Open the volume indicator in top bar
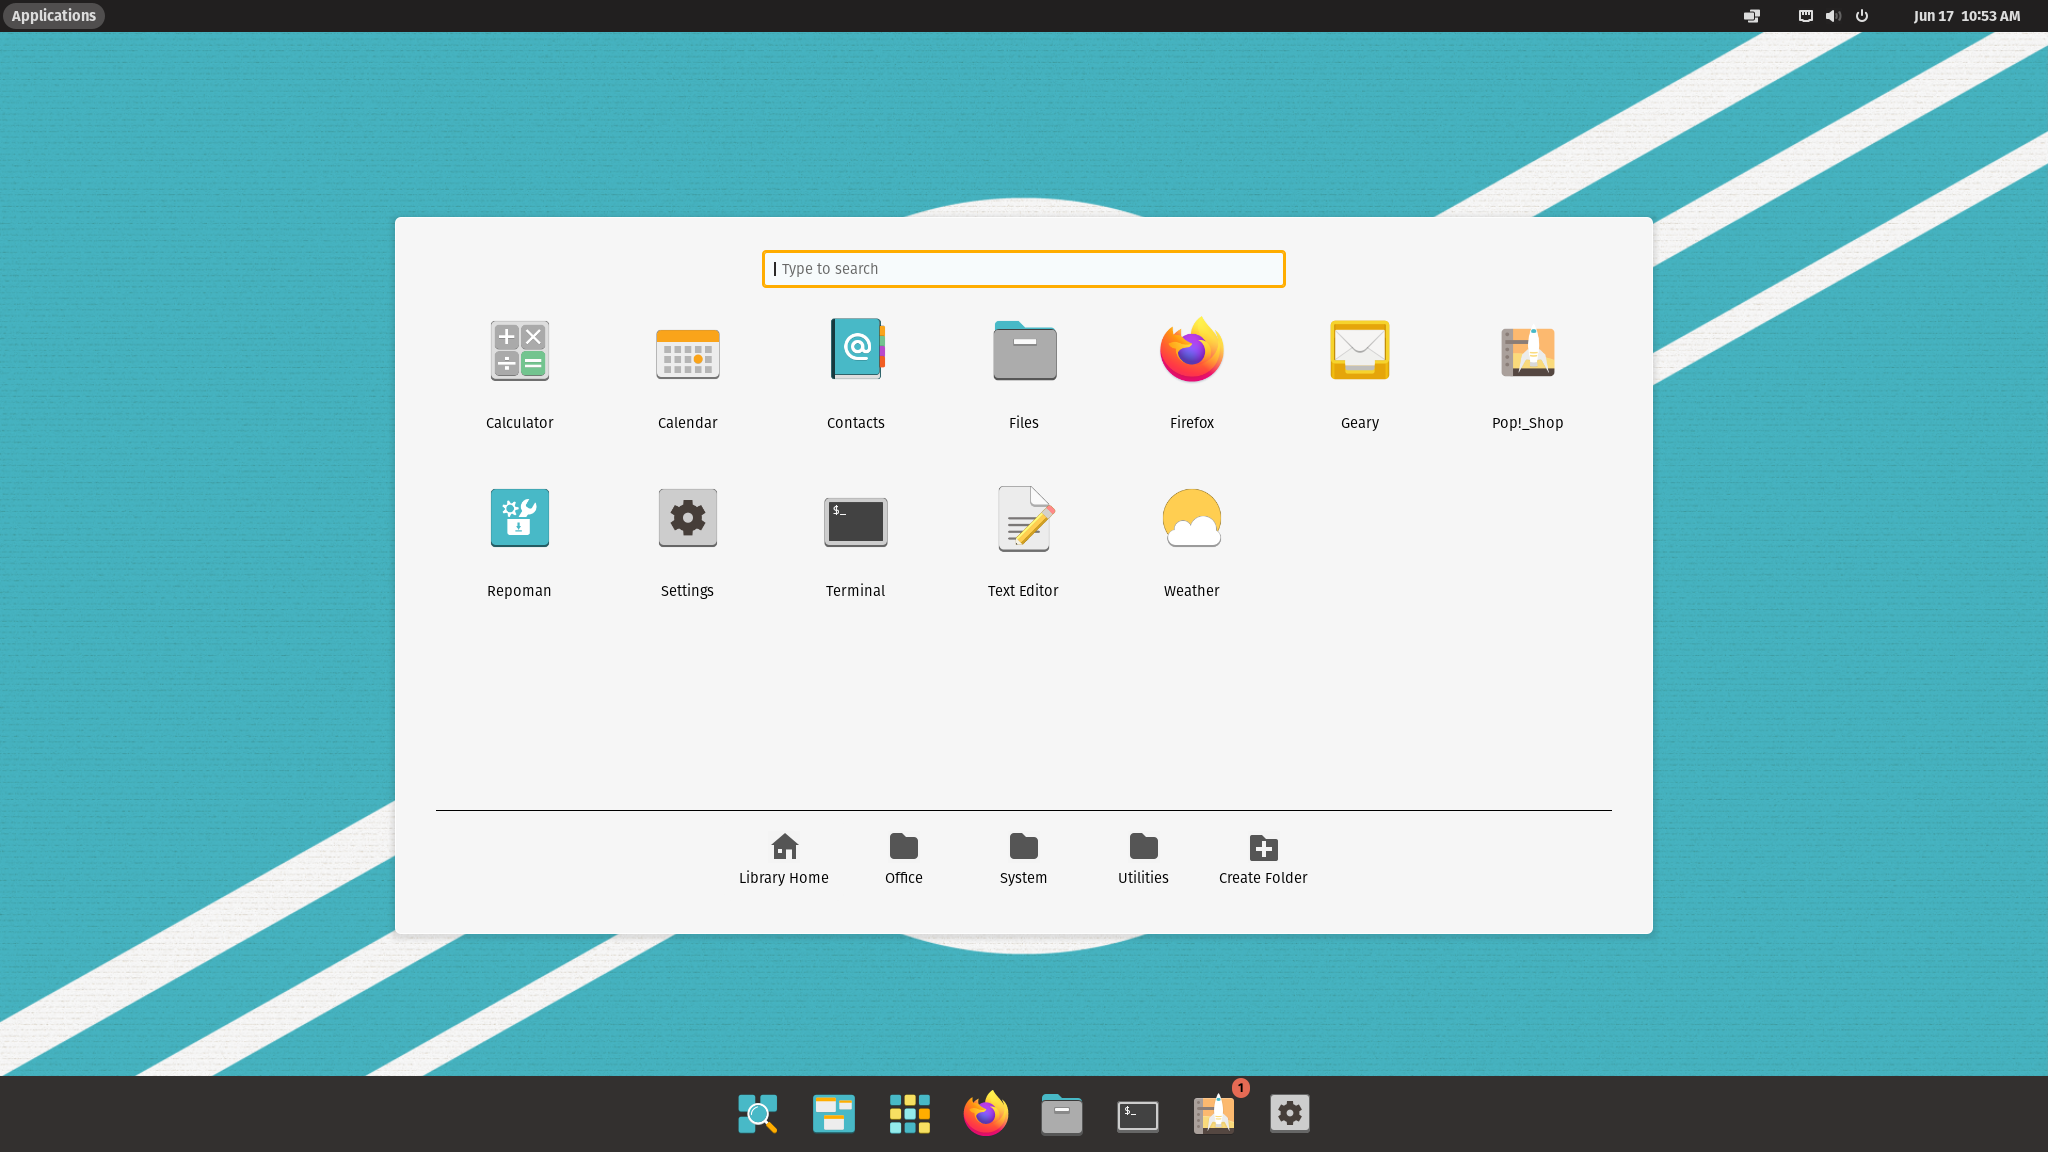 [x=1833, y=16]
